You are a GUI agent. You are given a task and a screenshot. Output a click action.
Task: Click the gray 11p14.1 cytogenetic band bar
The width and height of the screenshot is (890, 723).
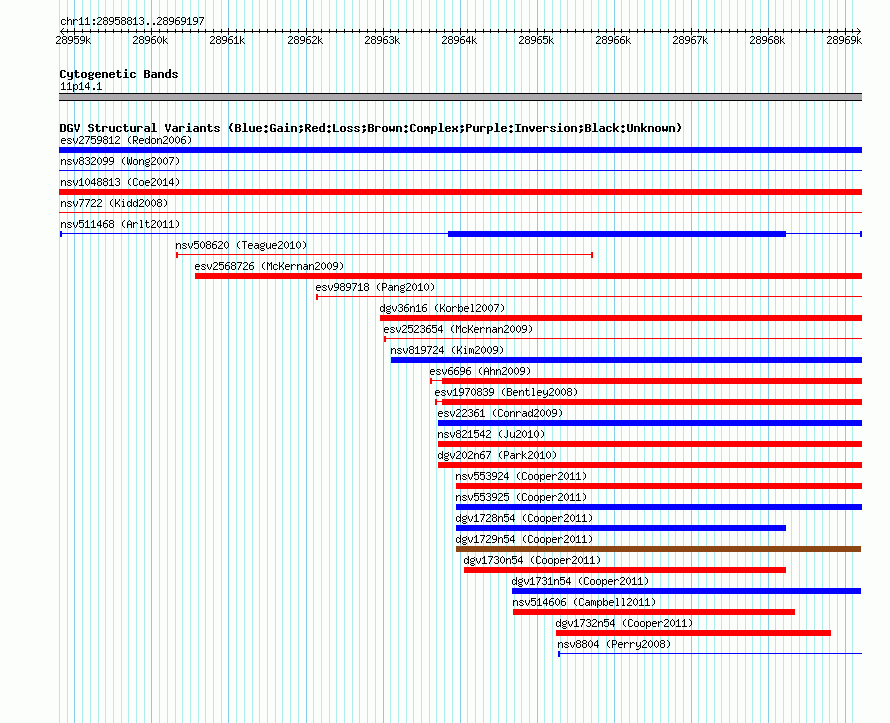pos(460,97)
